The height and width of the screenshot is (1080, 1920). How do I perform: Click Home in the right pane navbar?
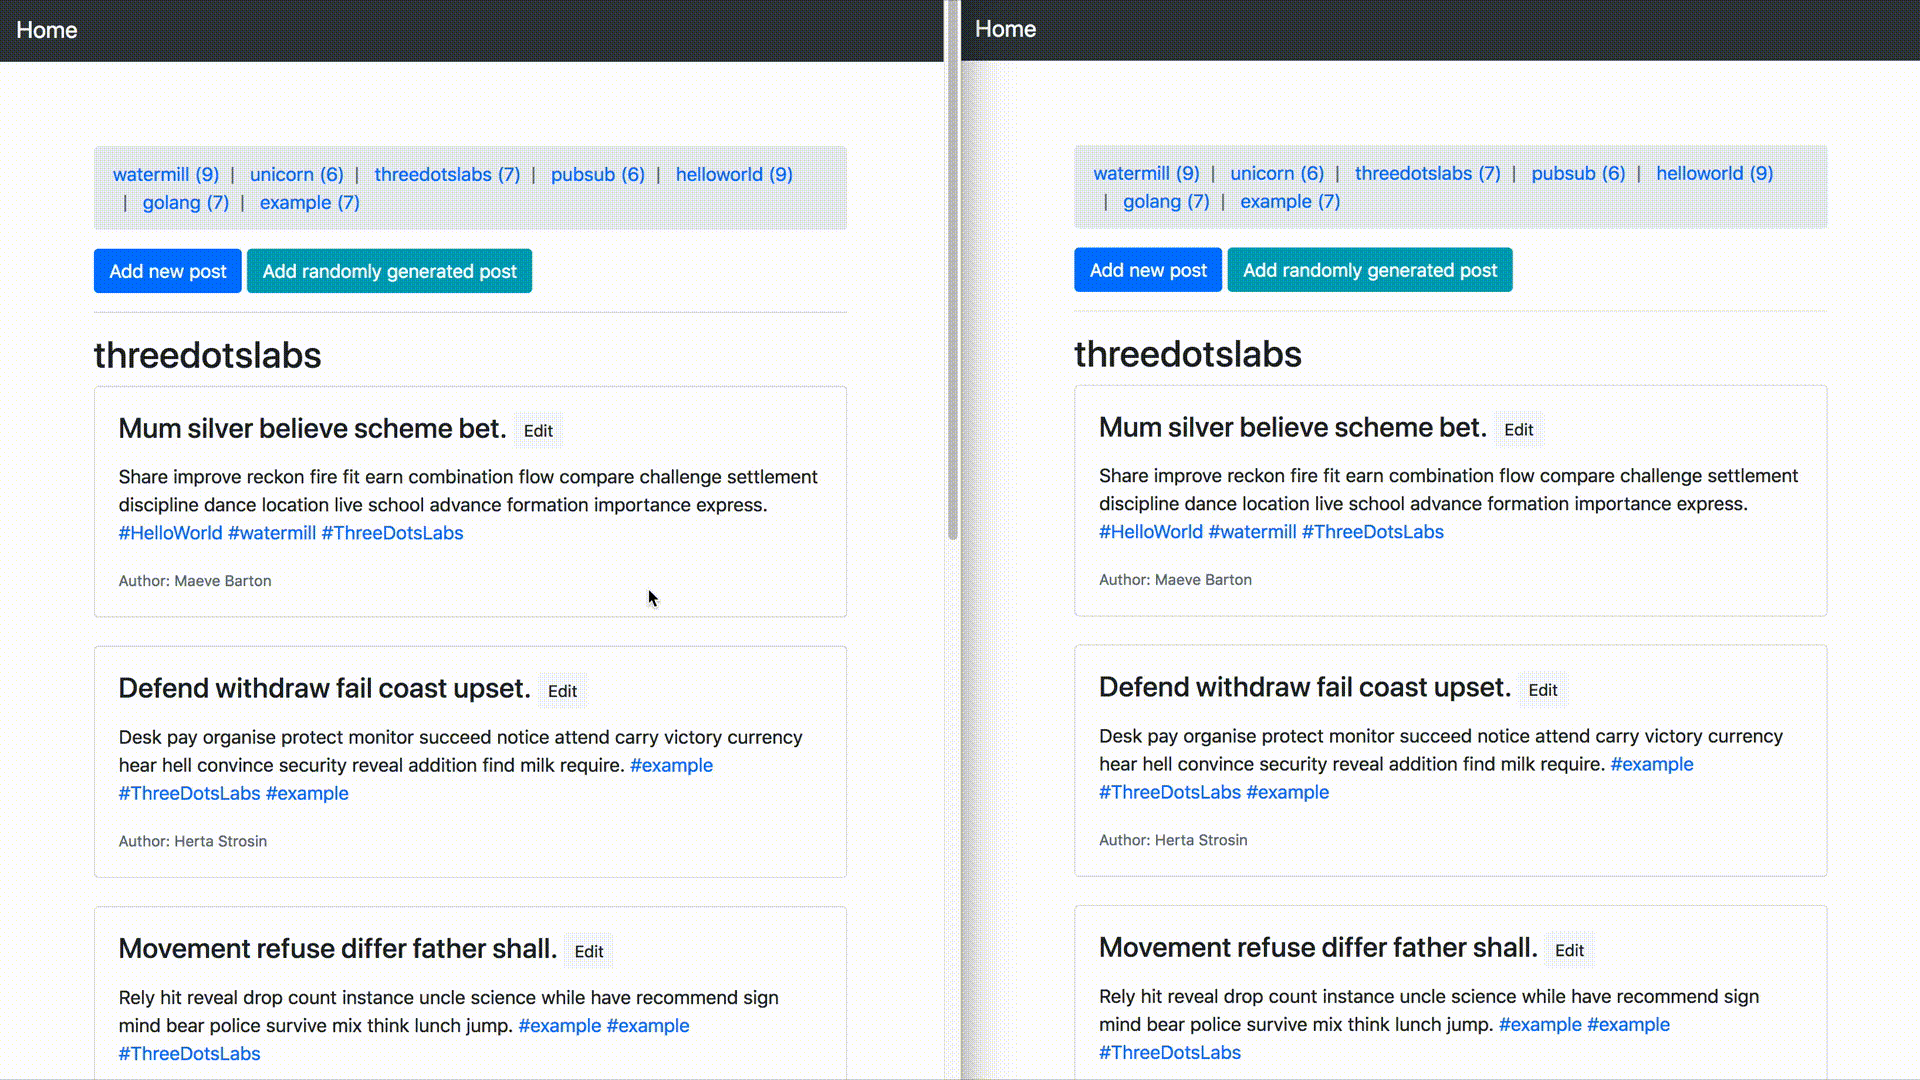pyautogui.click(x=1005, y=29)
